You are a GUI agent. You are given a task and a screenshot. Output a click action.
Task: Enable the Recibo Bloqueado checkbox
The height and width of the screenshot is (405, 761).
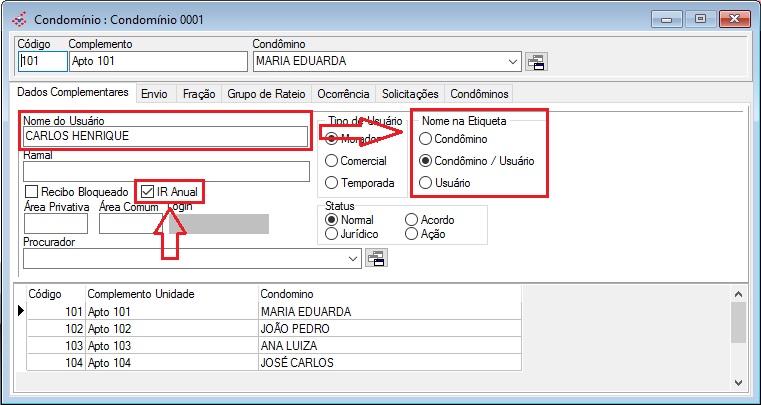pos(32,191)
